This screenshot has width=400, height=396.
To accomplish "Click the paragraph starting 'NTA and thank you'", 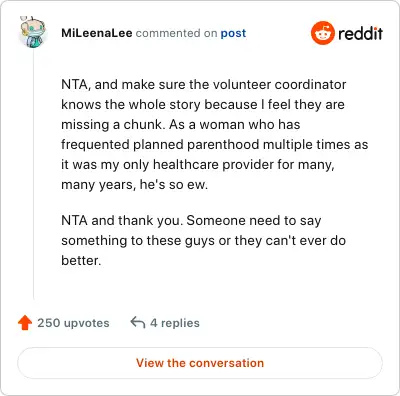I will pos(203,240).
